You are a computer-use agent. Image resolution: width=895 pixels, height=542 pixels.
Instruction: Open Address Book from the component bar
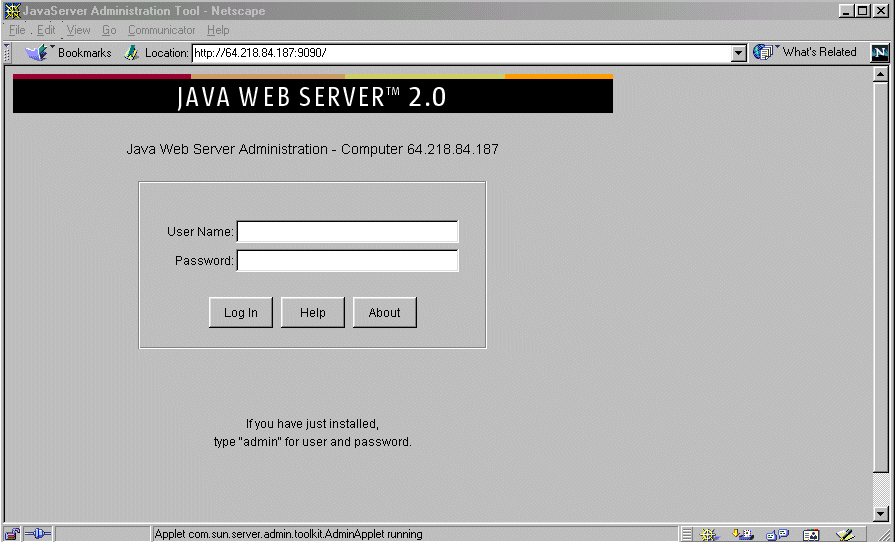(x=811, y=535)
